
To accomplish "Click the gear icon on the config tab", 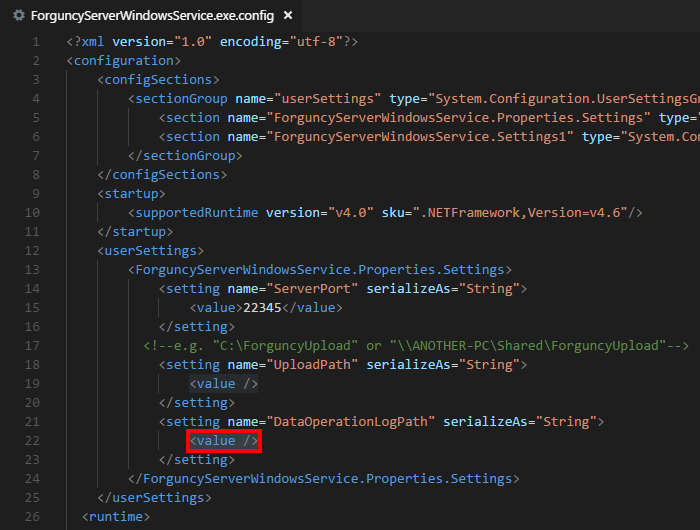I will point(19,16).
